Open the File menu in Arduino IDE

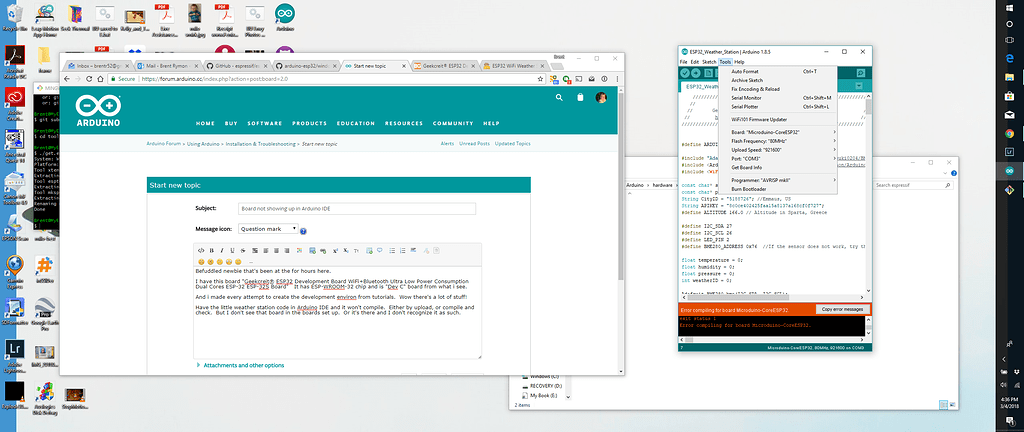684,61
